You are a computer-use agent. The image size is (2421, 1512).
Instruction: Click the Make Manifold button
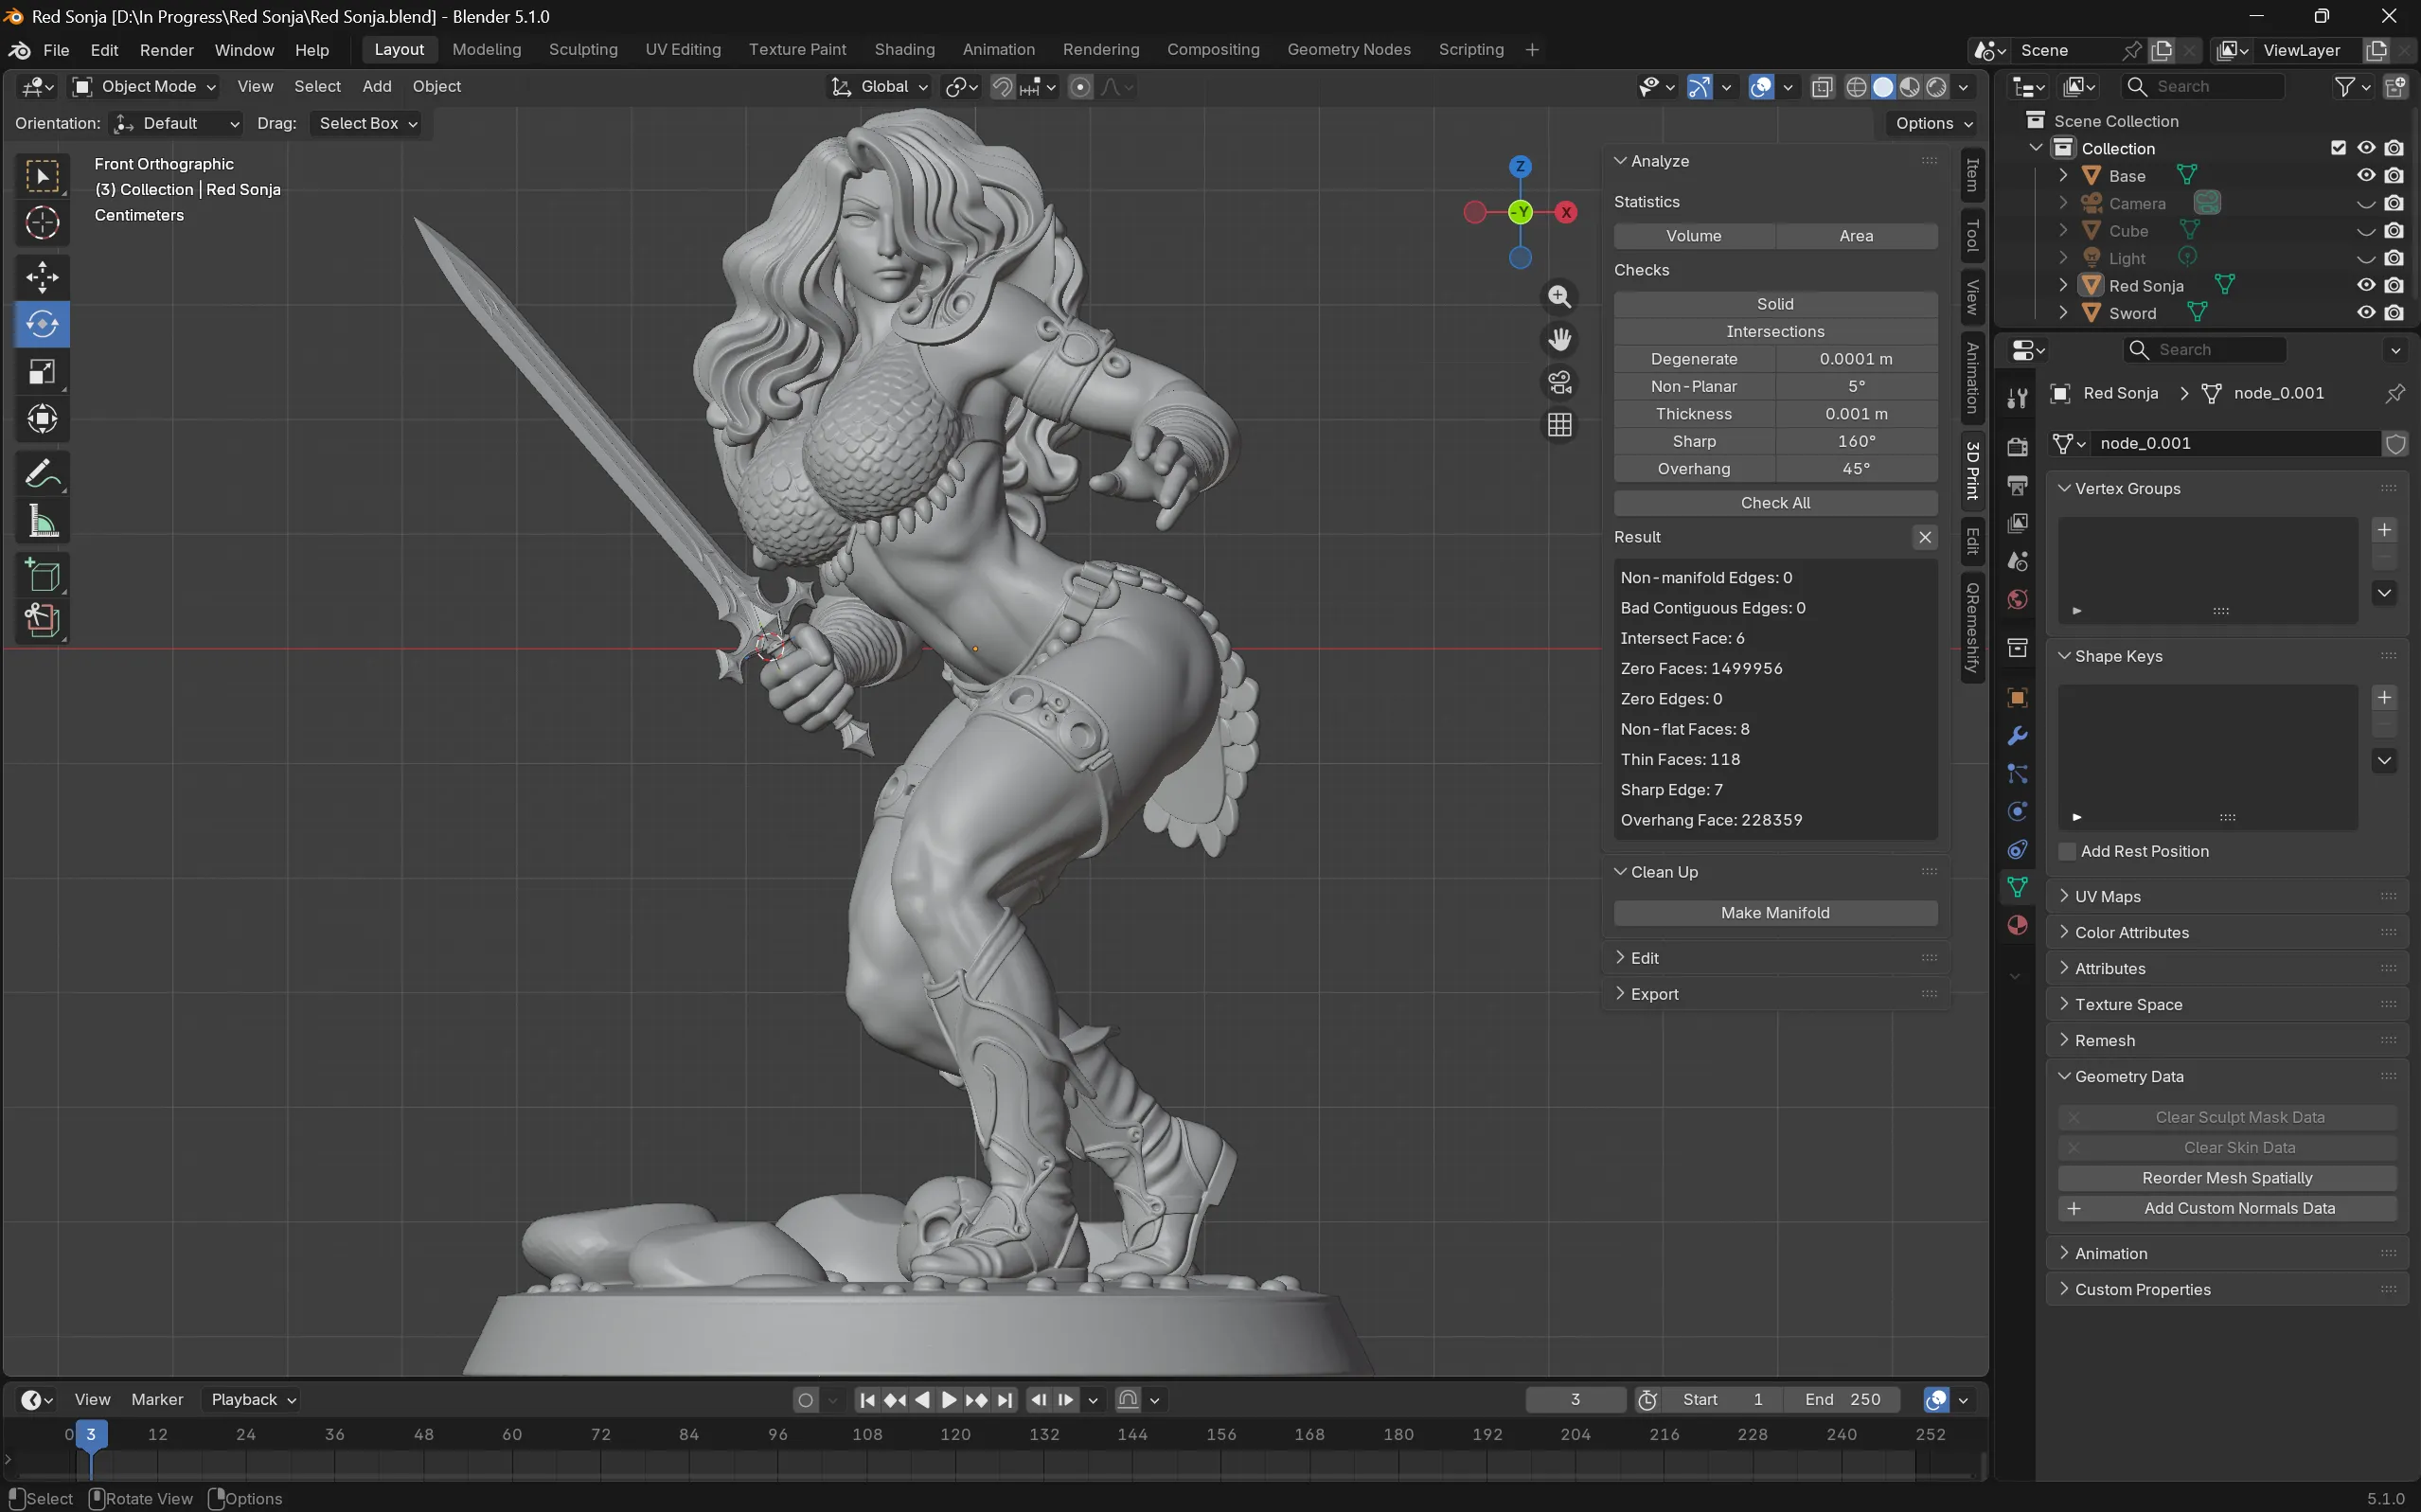[1775, 913]
